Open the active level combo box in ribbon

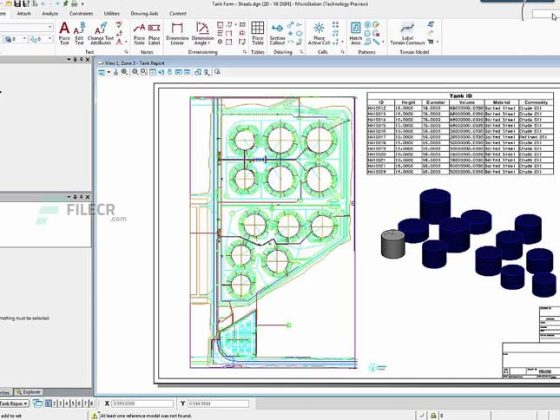pos(26,28)
